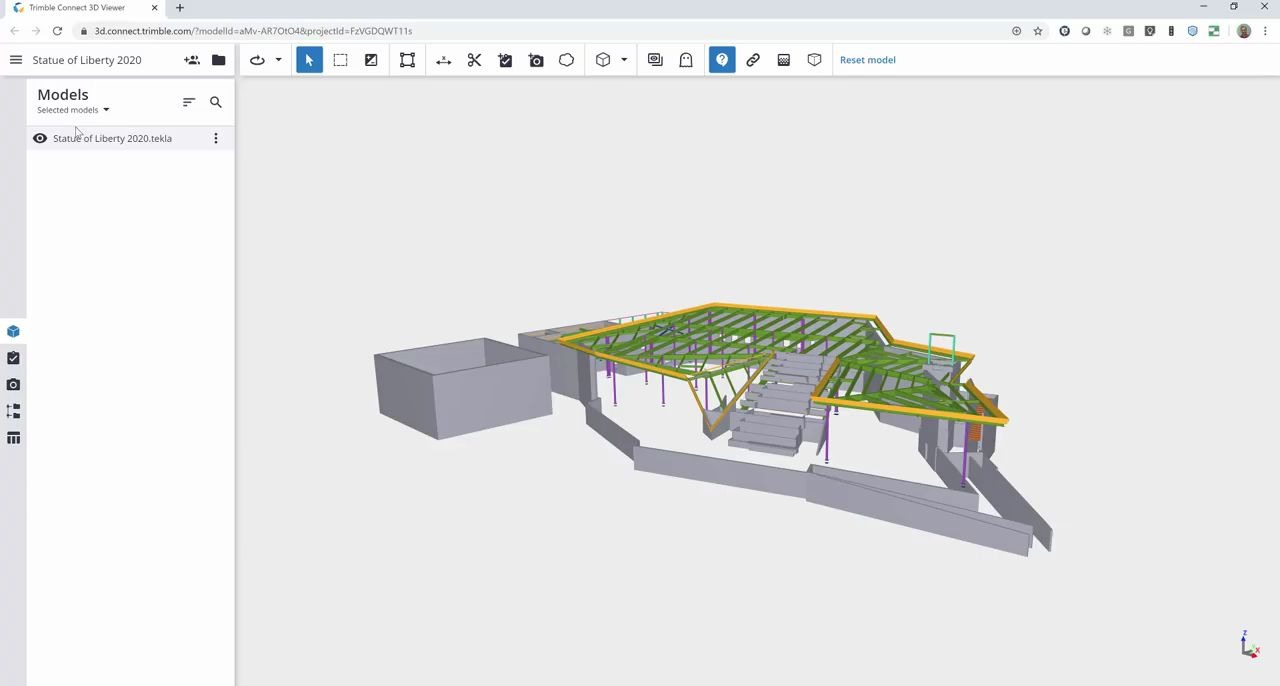Click the Reset model button
1280x686 pixels.
[x=867, y=59]
